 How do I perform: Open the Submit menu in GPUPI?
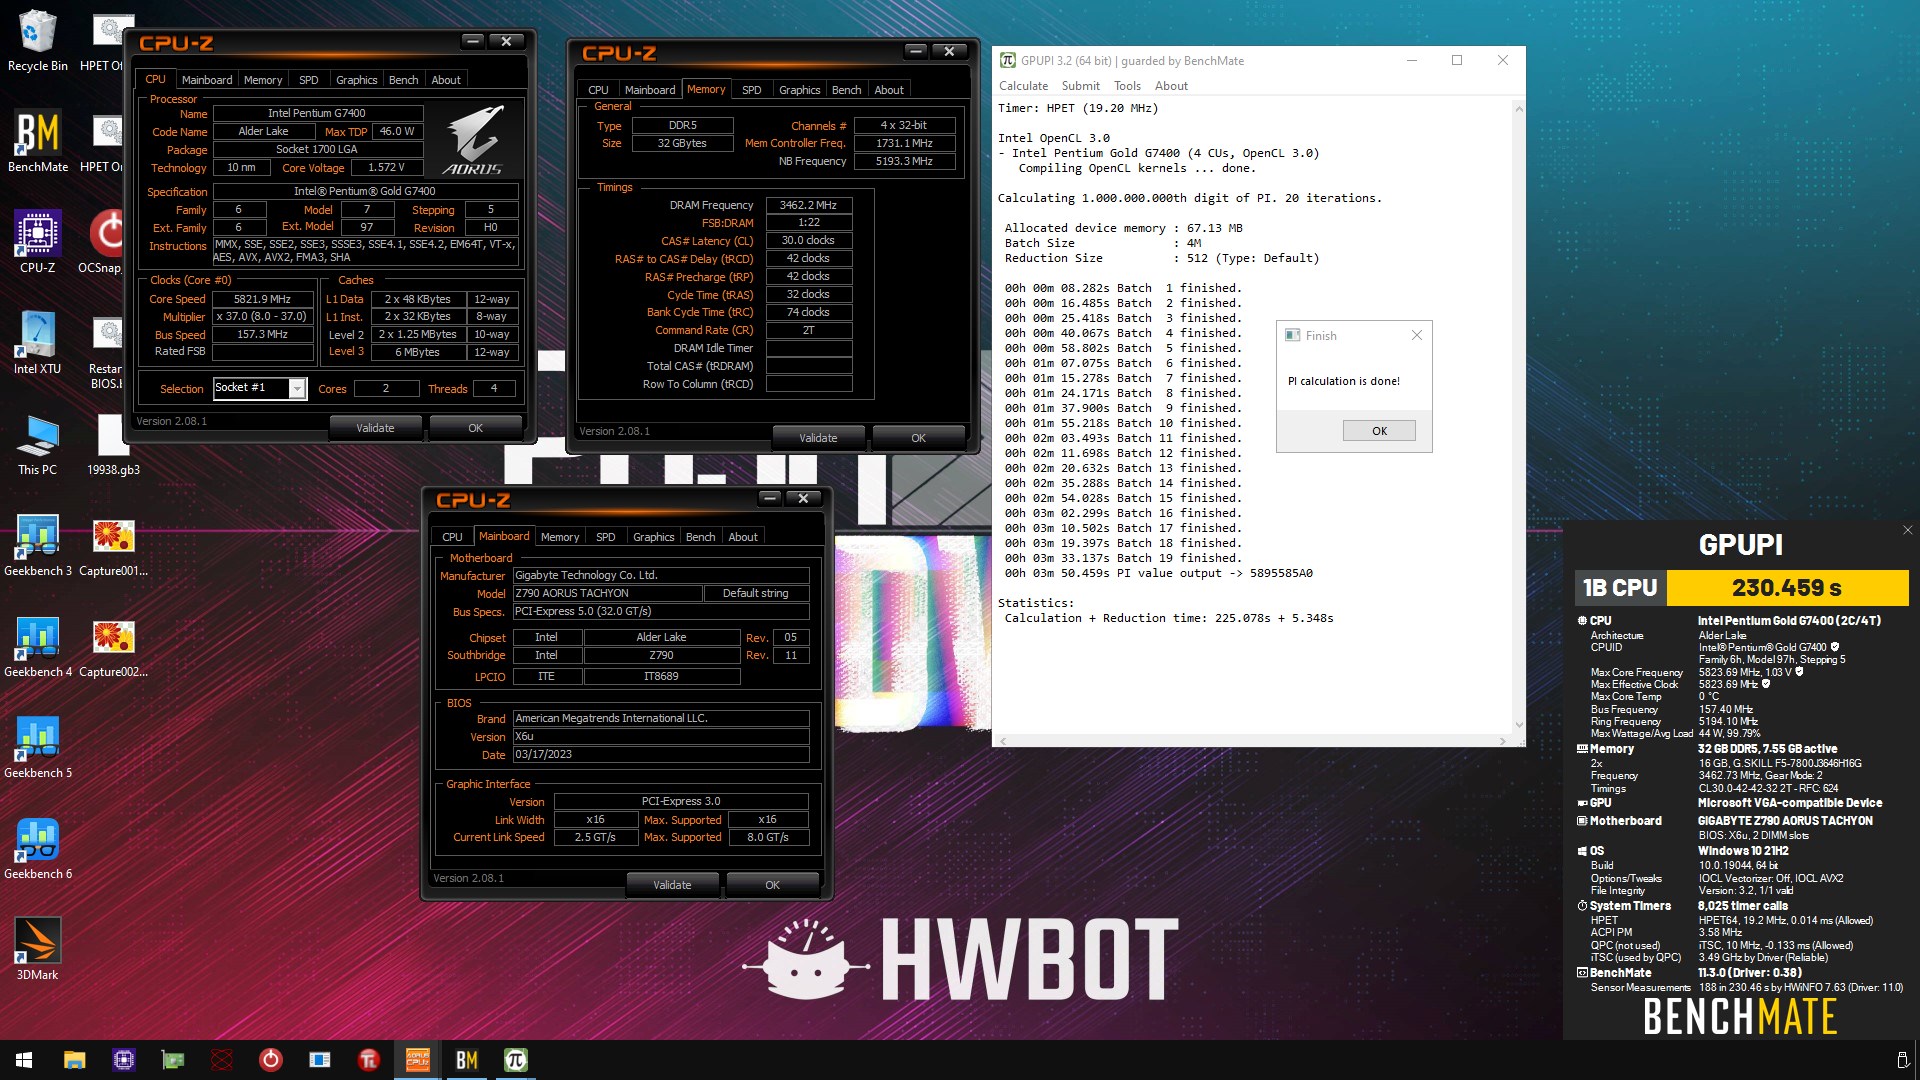coord(1080,86)
